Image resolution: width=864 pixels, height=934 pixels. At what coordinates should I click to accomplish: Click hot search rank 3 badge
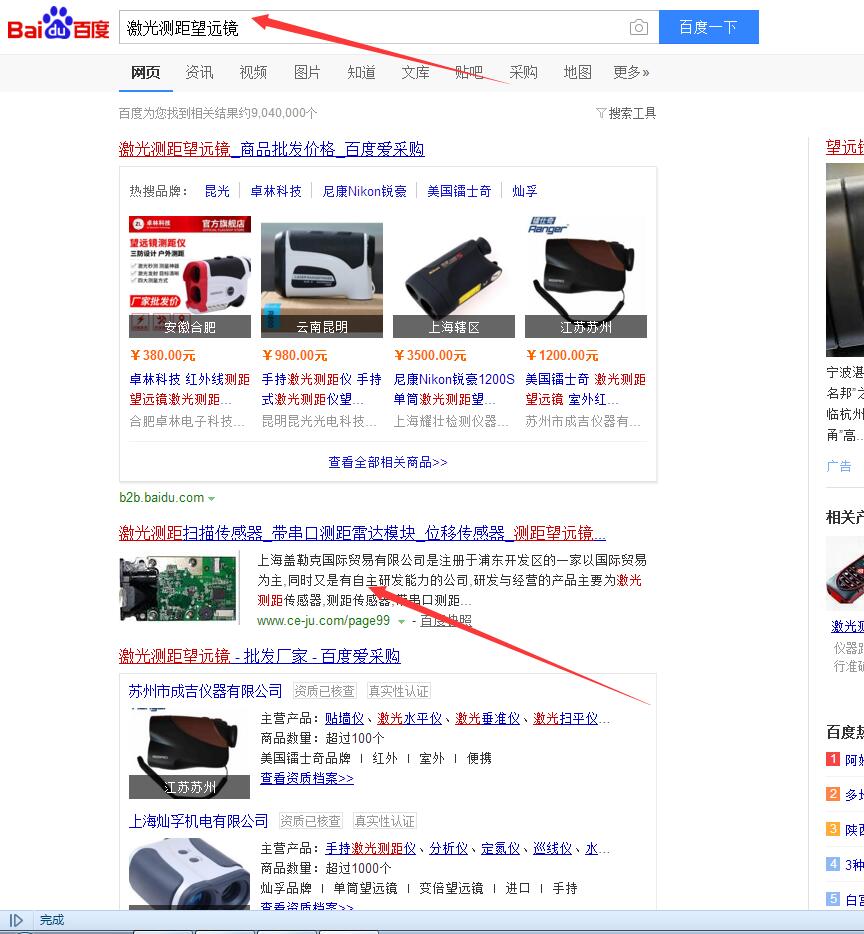(832, 829)
